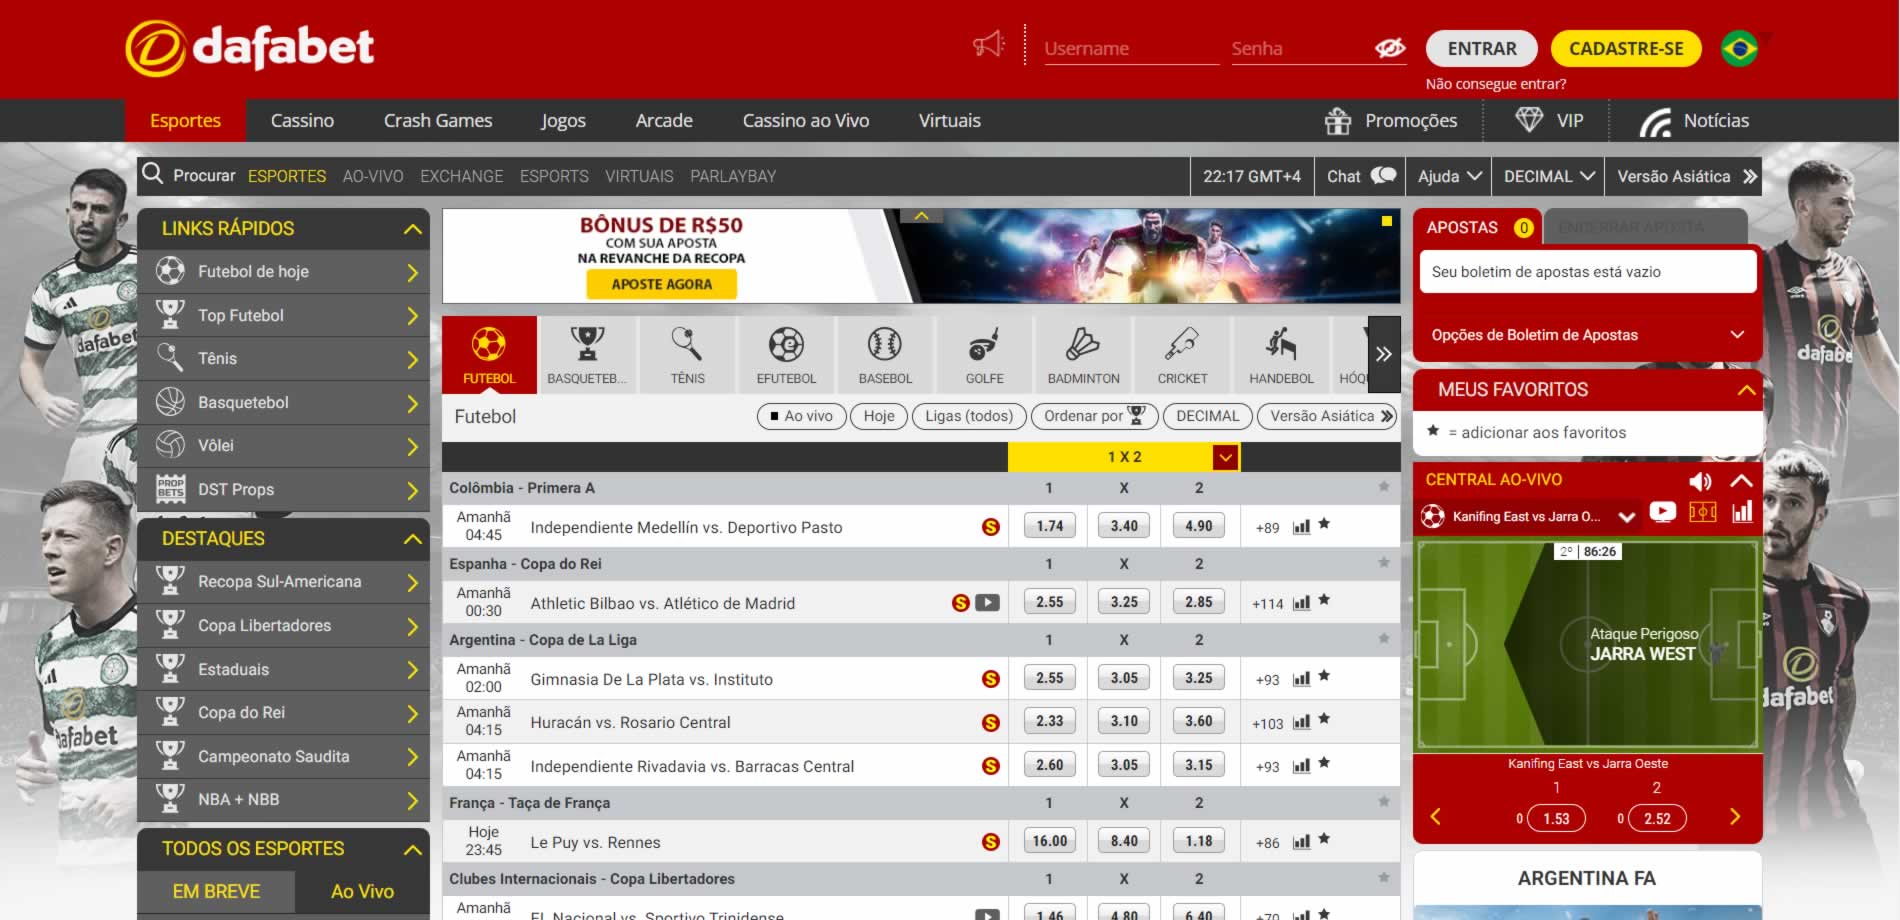
Task: Select the Basquetebol sport icon
Action: (x=587, y=354)
